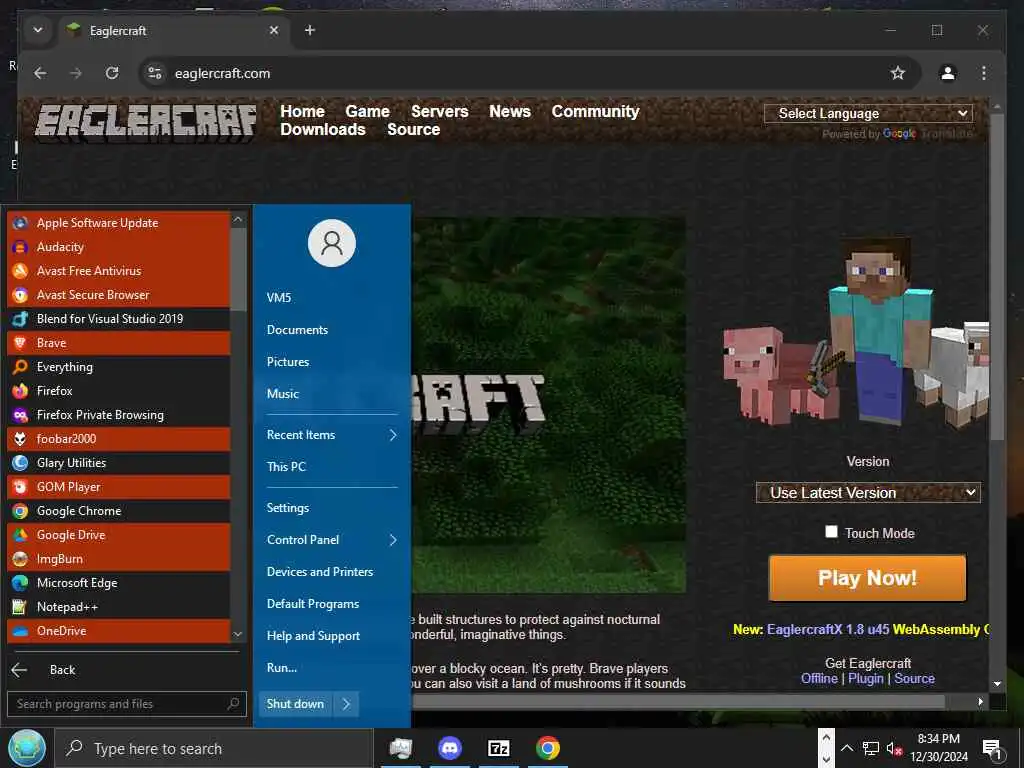This screenshot has height=768, width=1024.
Task: Follow the Plugin link
Action: click(x=865, y=679)
